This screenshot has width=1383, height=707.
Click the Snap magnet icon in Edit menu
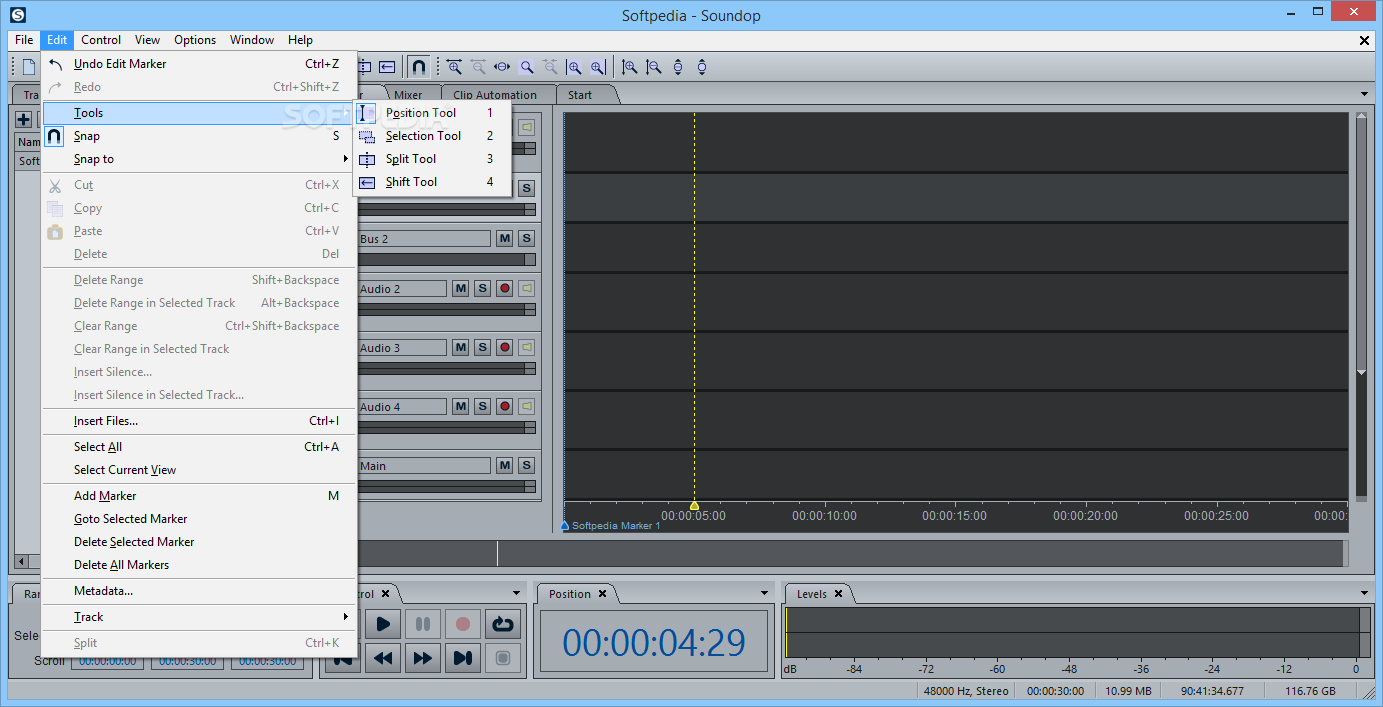55,136
